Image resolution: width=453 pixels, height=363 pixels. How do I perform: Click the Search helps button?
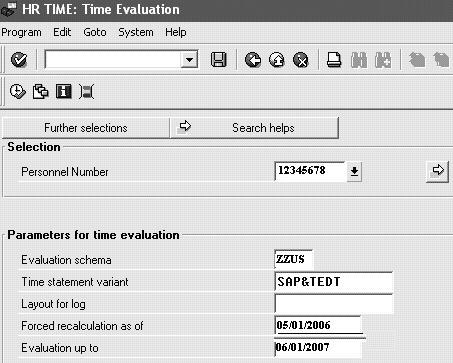tap(255, 128)
